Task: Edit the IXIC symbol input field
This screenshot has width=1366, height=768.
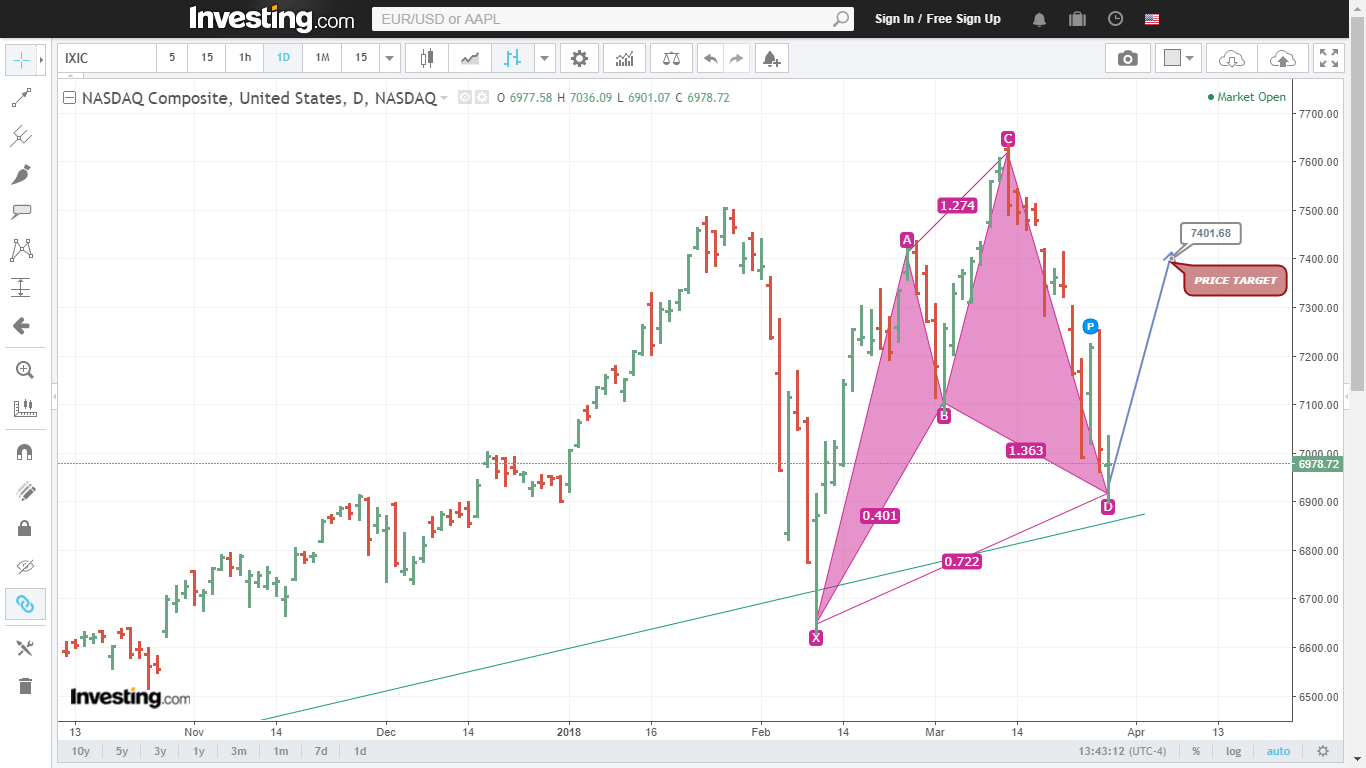Action: (107, 58)
